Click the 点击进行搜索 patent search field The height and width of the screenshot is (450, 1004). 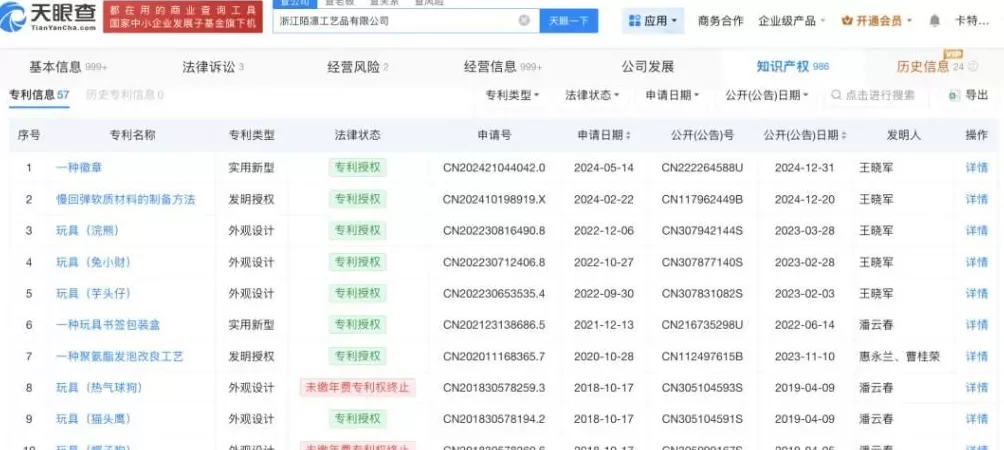876,95
